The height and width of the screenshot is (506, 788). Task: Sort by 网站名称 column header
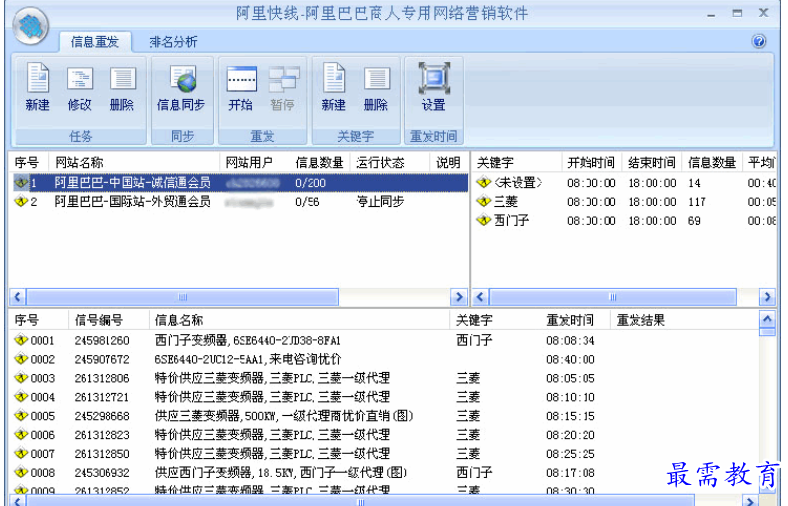[x=134, y=163]
